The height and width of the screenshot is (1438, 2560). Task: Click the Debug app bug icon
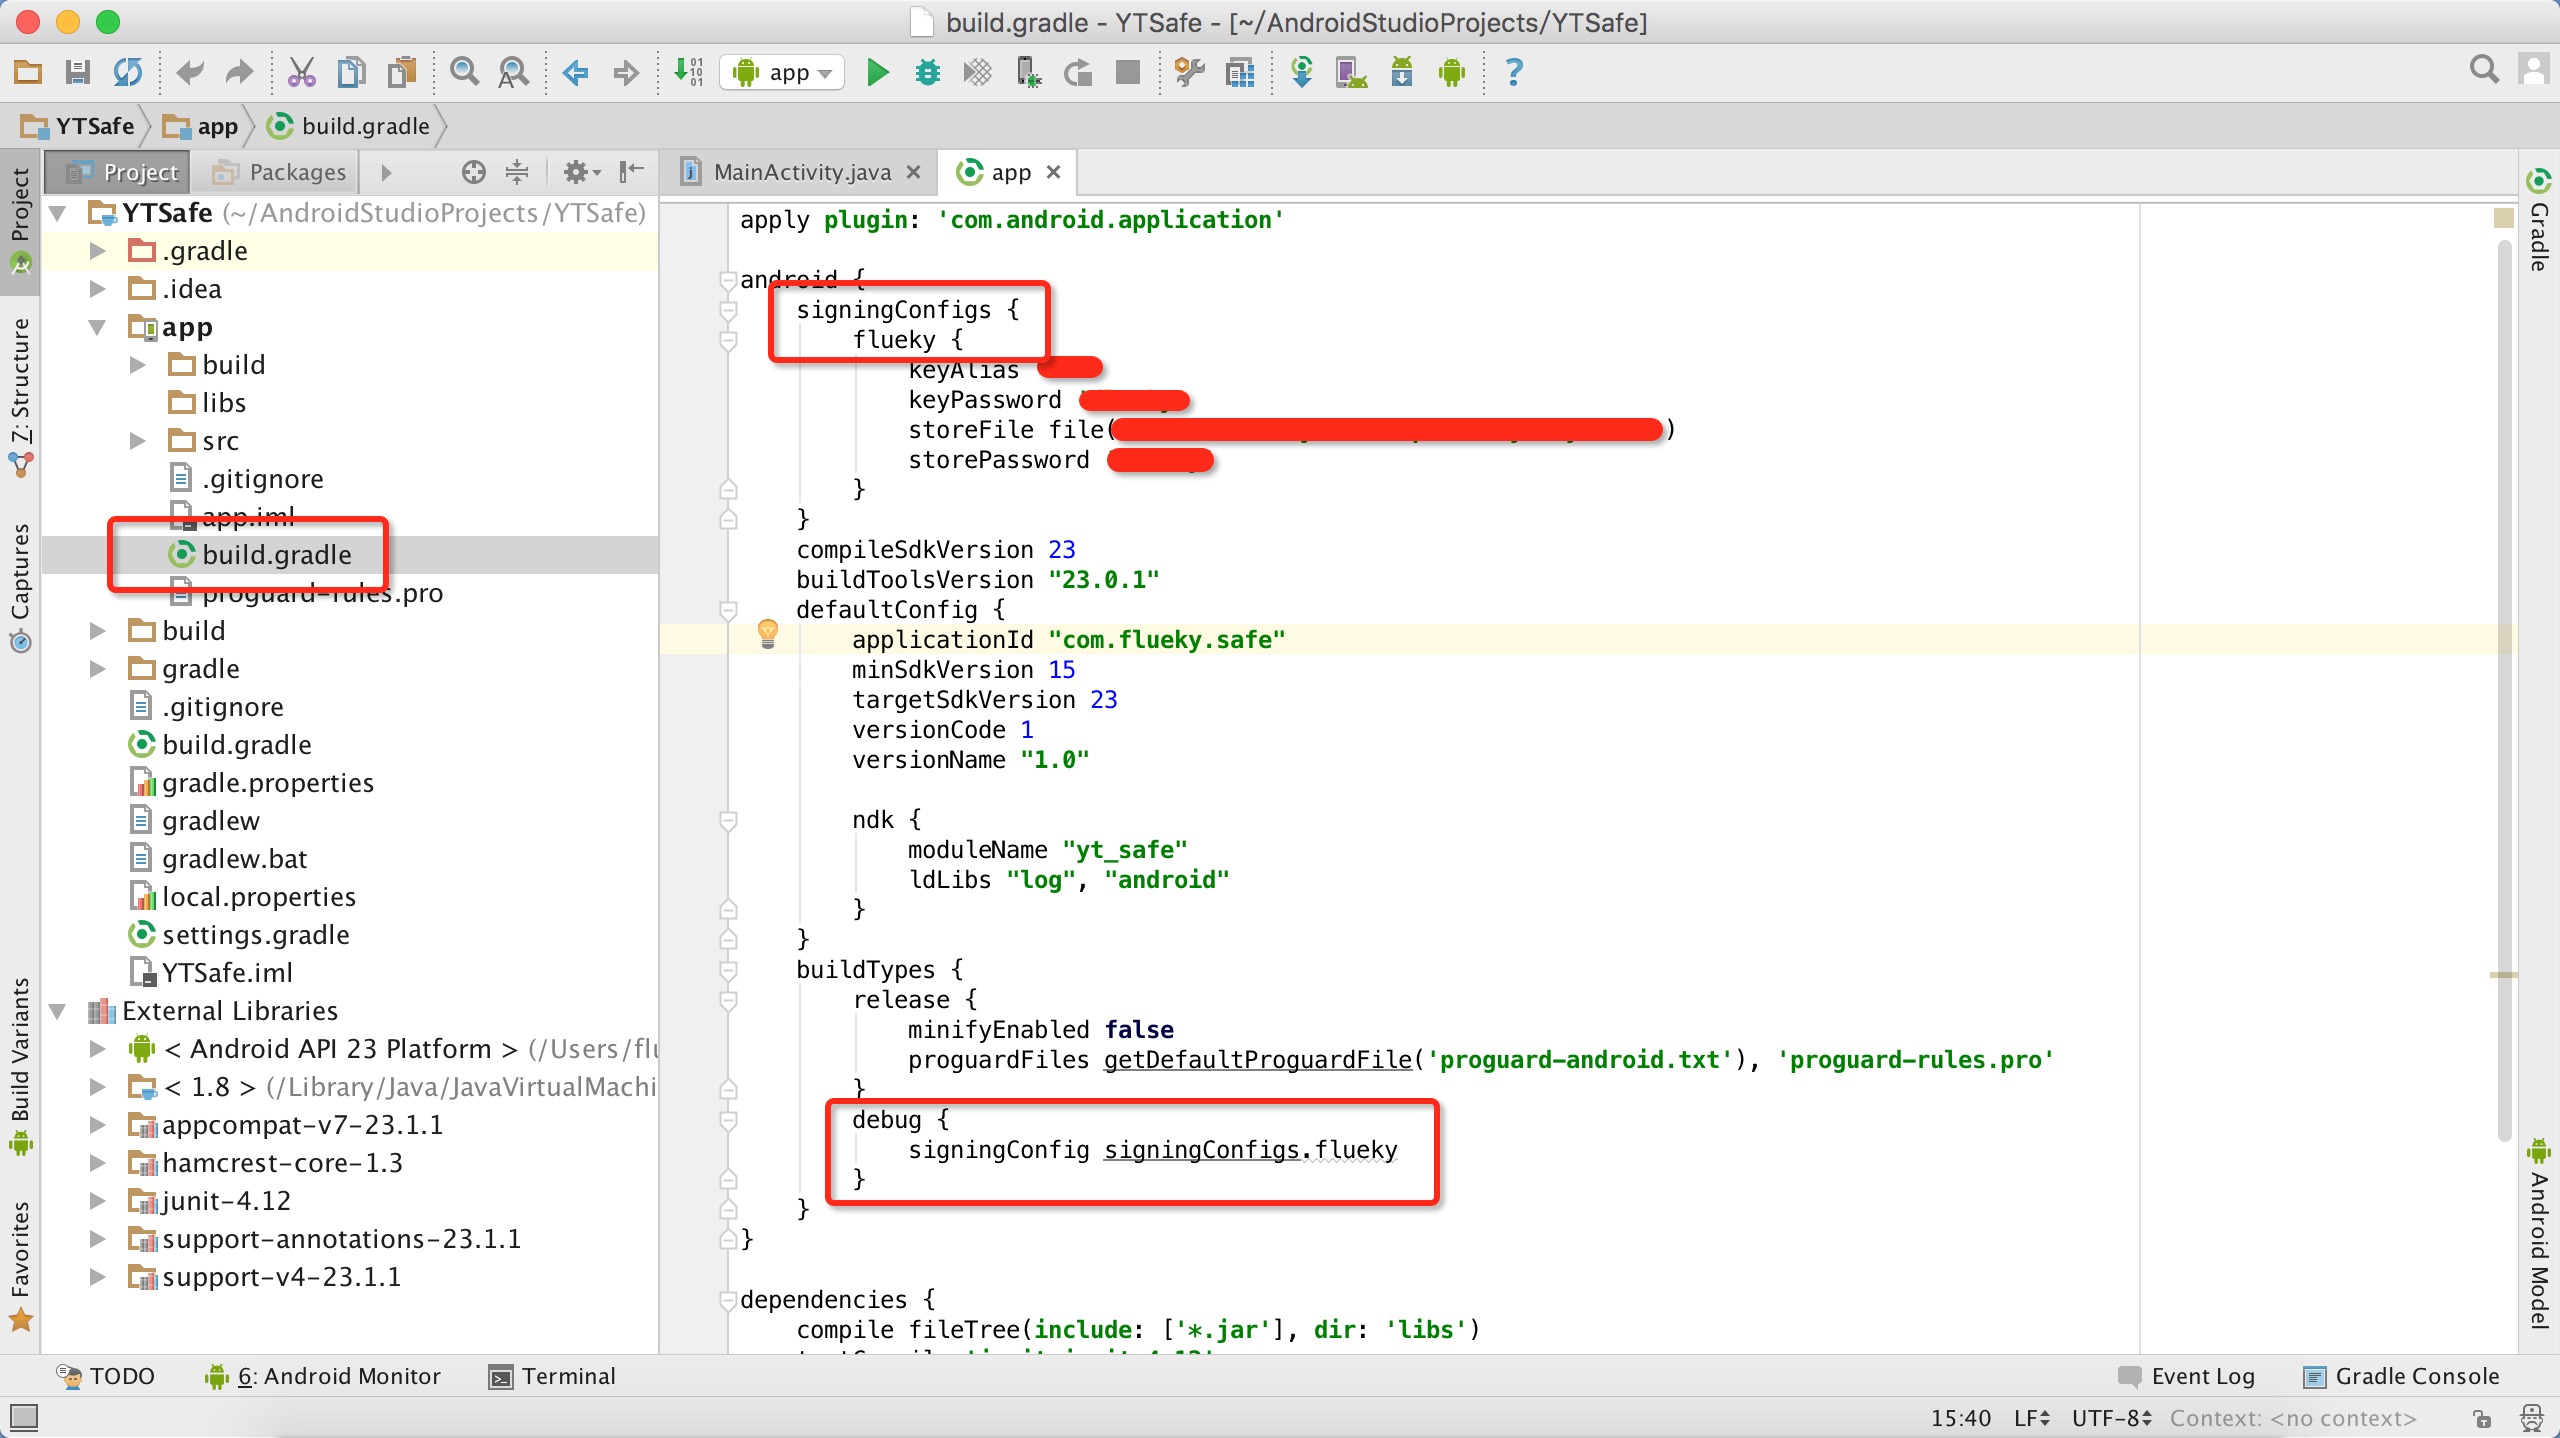coord(928,72)
